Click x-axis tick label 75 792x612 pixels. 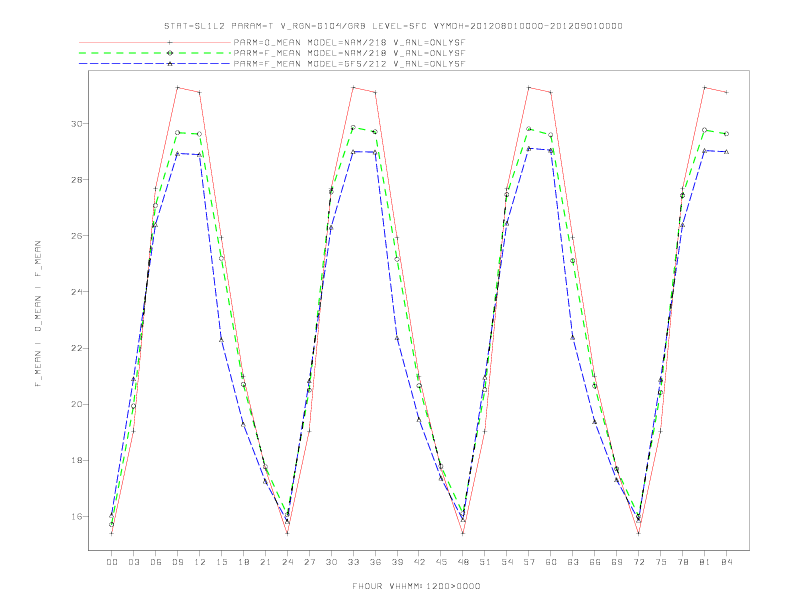[661, 562]
